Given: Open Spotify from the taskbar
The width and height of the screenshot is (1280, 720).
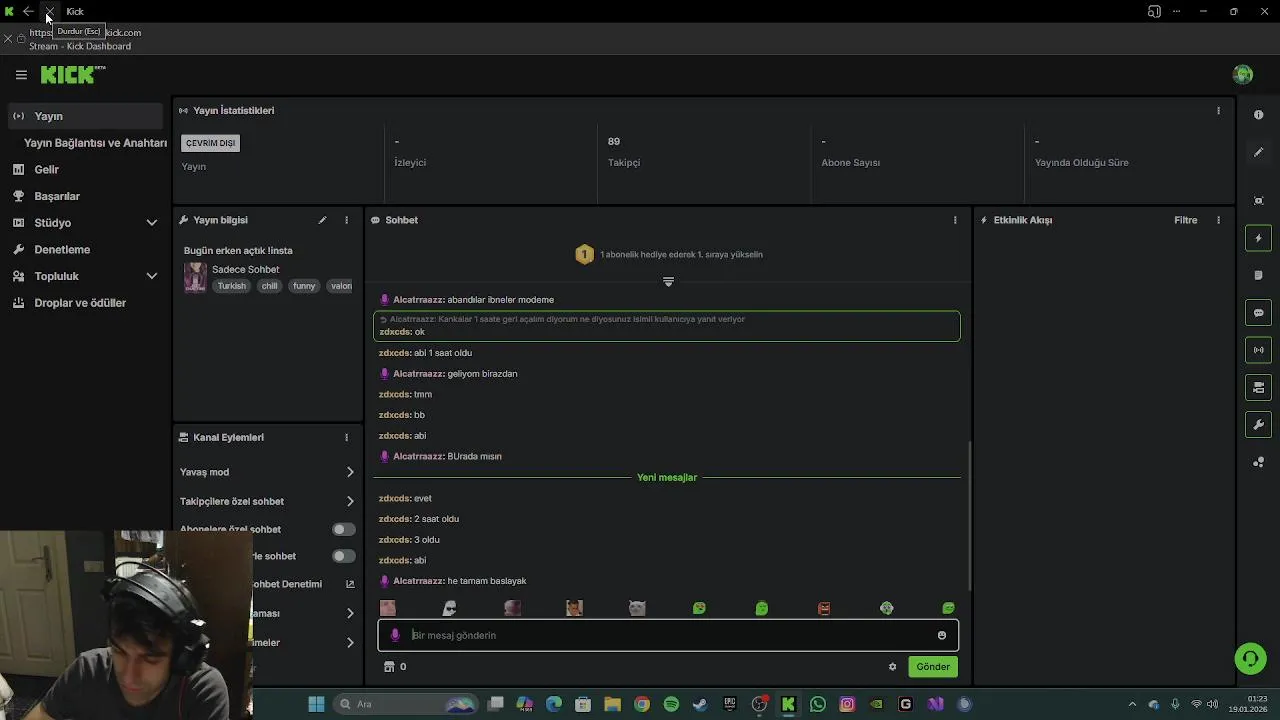Looking at the screenshot, I should [671, 704].
